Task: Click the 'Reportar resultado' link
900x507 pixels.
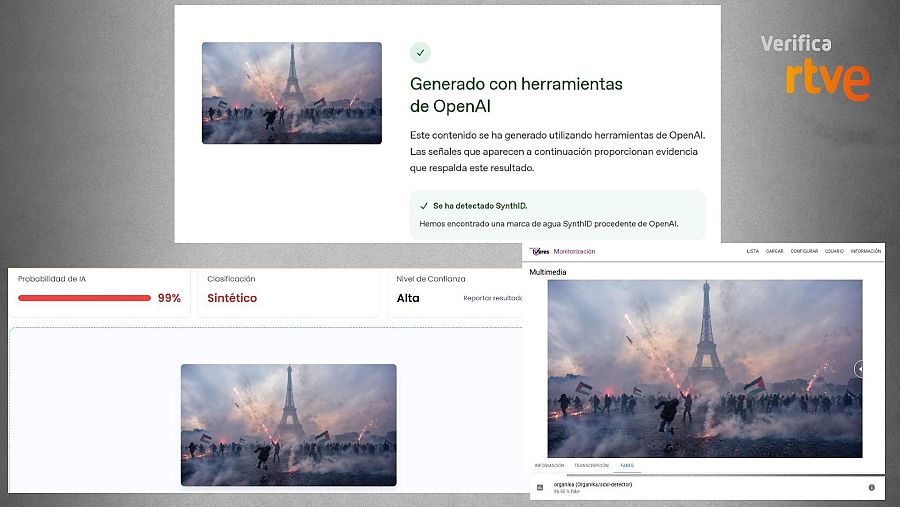Action: coord(492,298)
